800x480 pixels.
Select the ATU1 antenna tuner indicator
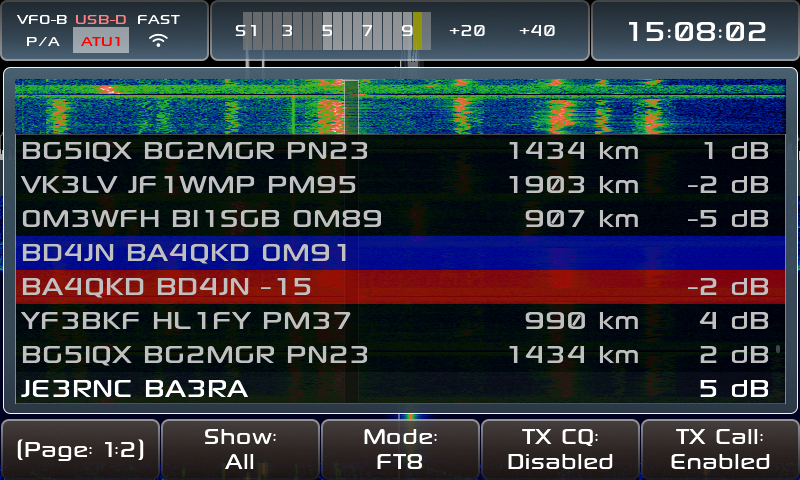[101, 41]
